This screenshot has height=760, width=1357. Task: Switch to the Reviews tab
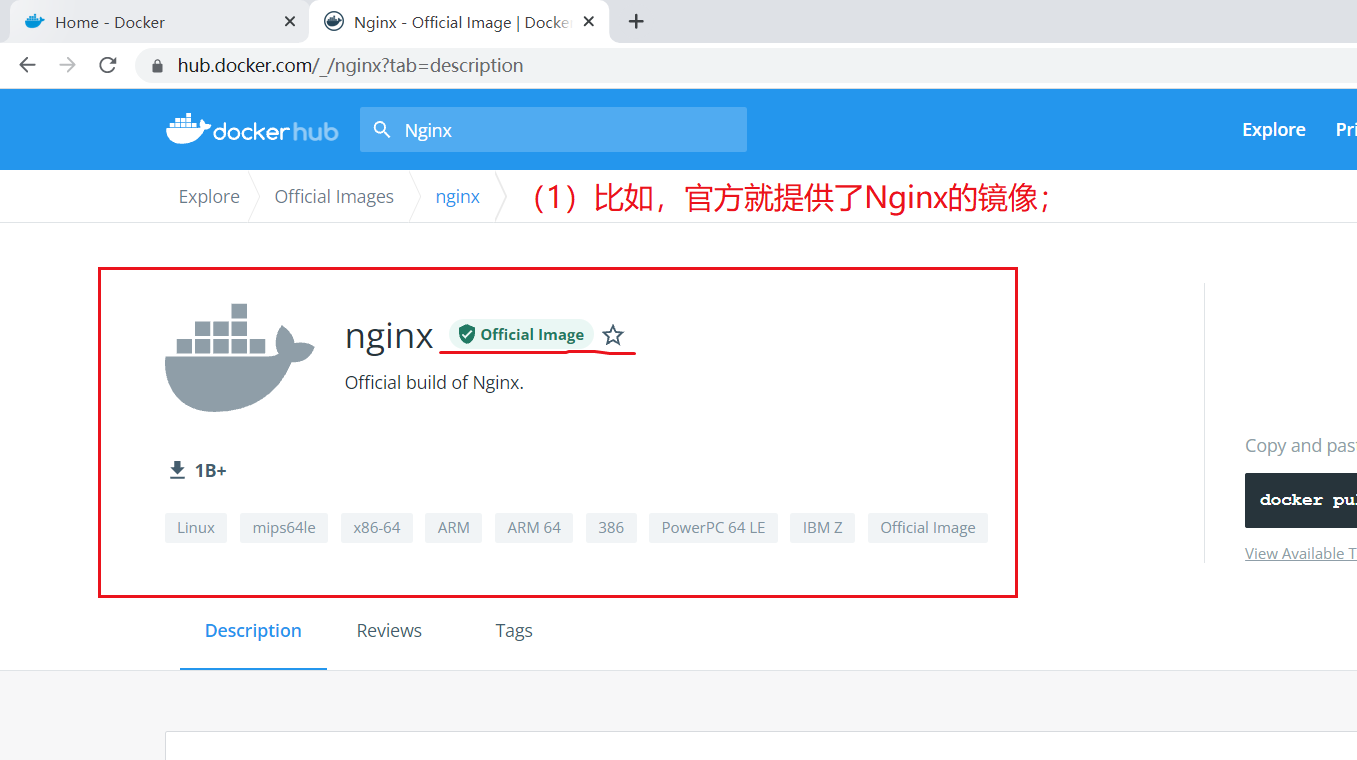(388, 630)
